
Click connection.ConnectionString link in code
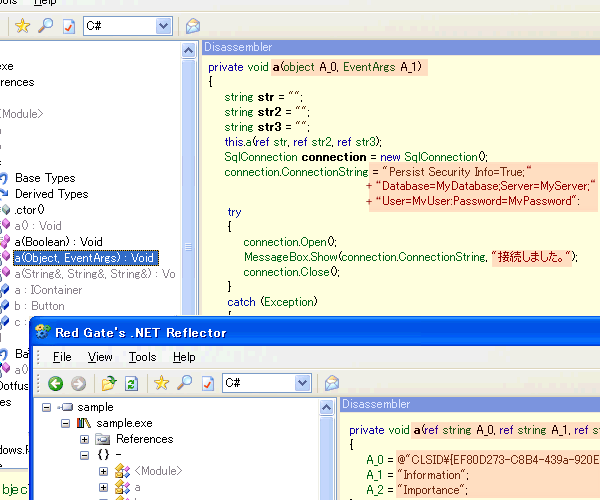296,172
